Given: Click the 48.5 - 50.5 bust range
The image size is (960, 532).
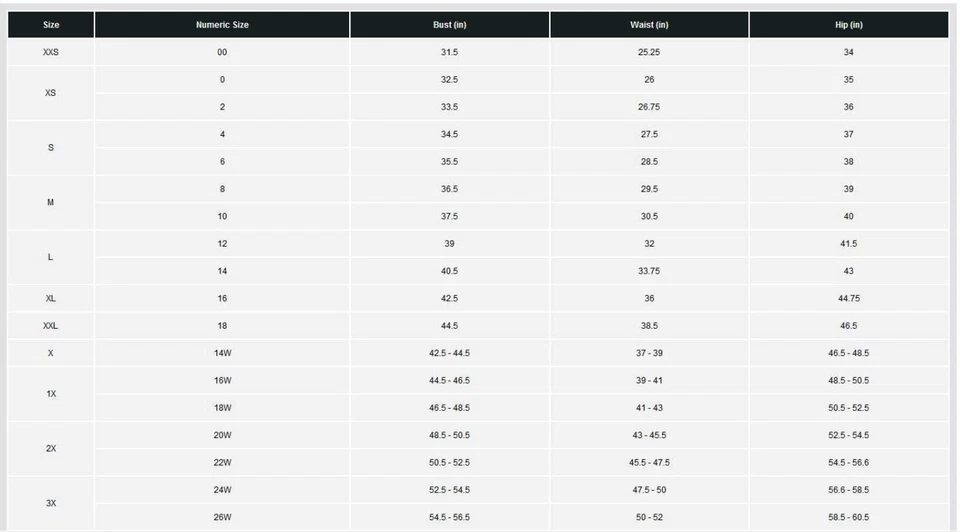Looking at the screenshot, I should click(449, 435).
